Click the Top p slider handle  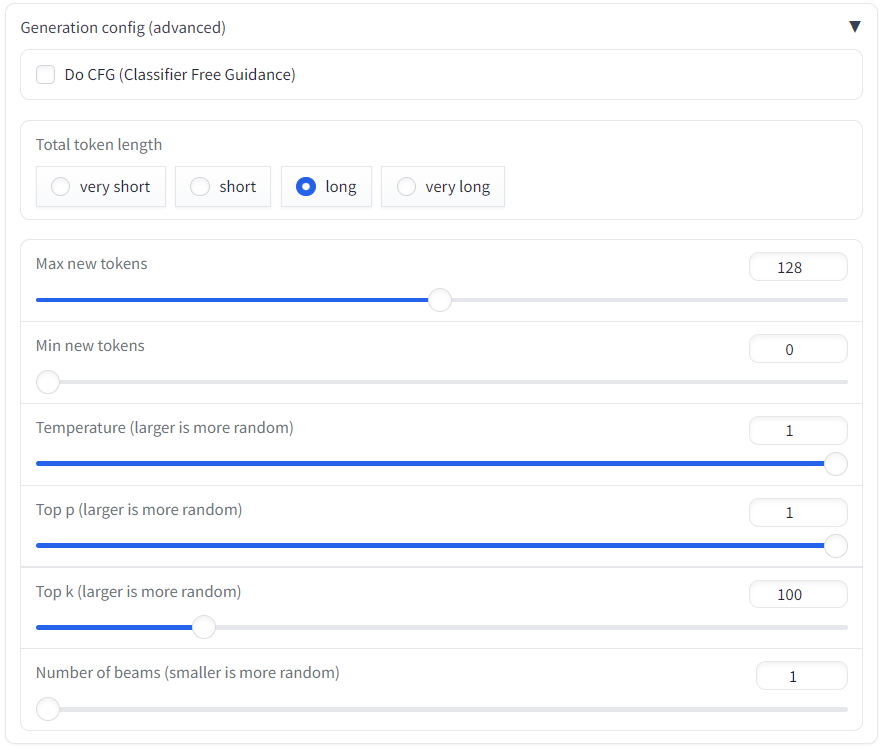(x=835, y=546)
